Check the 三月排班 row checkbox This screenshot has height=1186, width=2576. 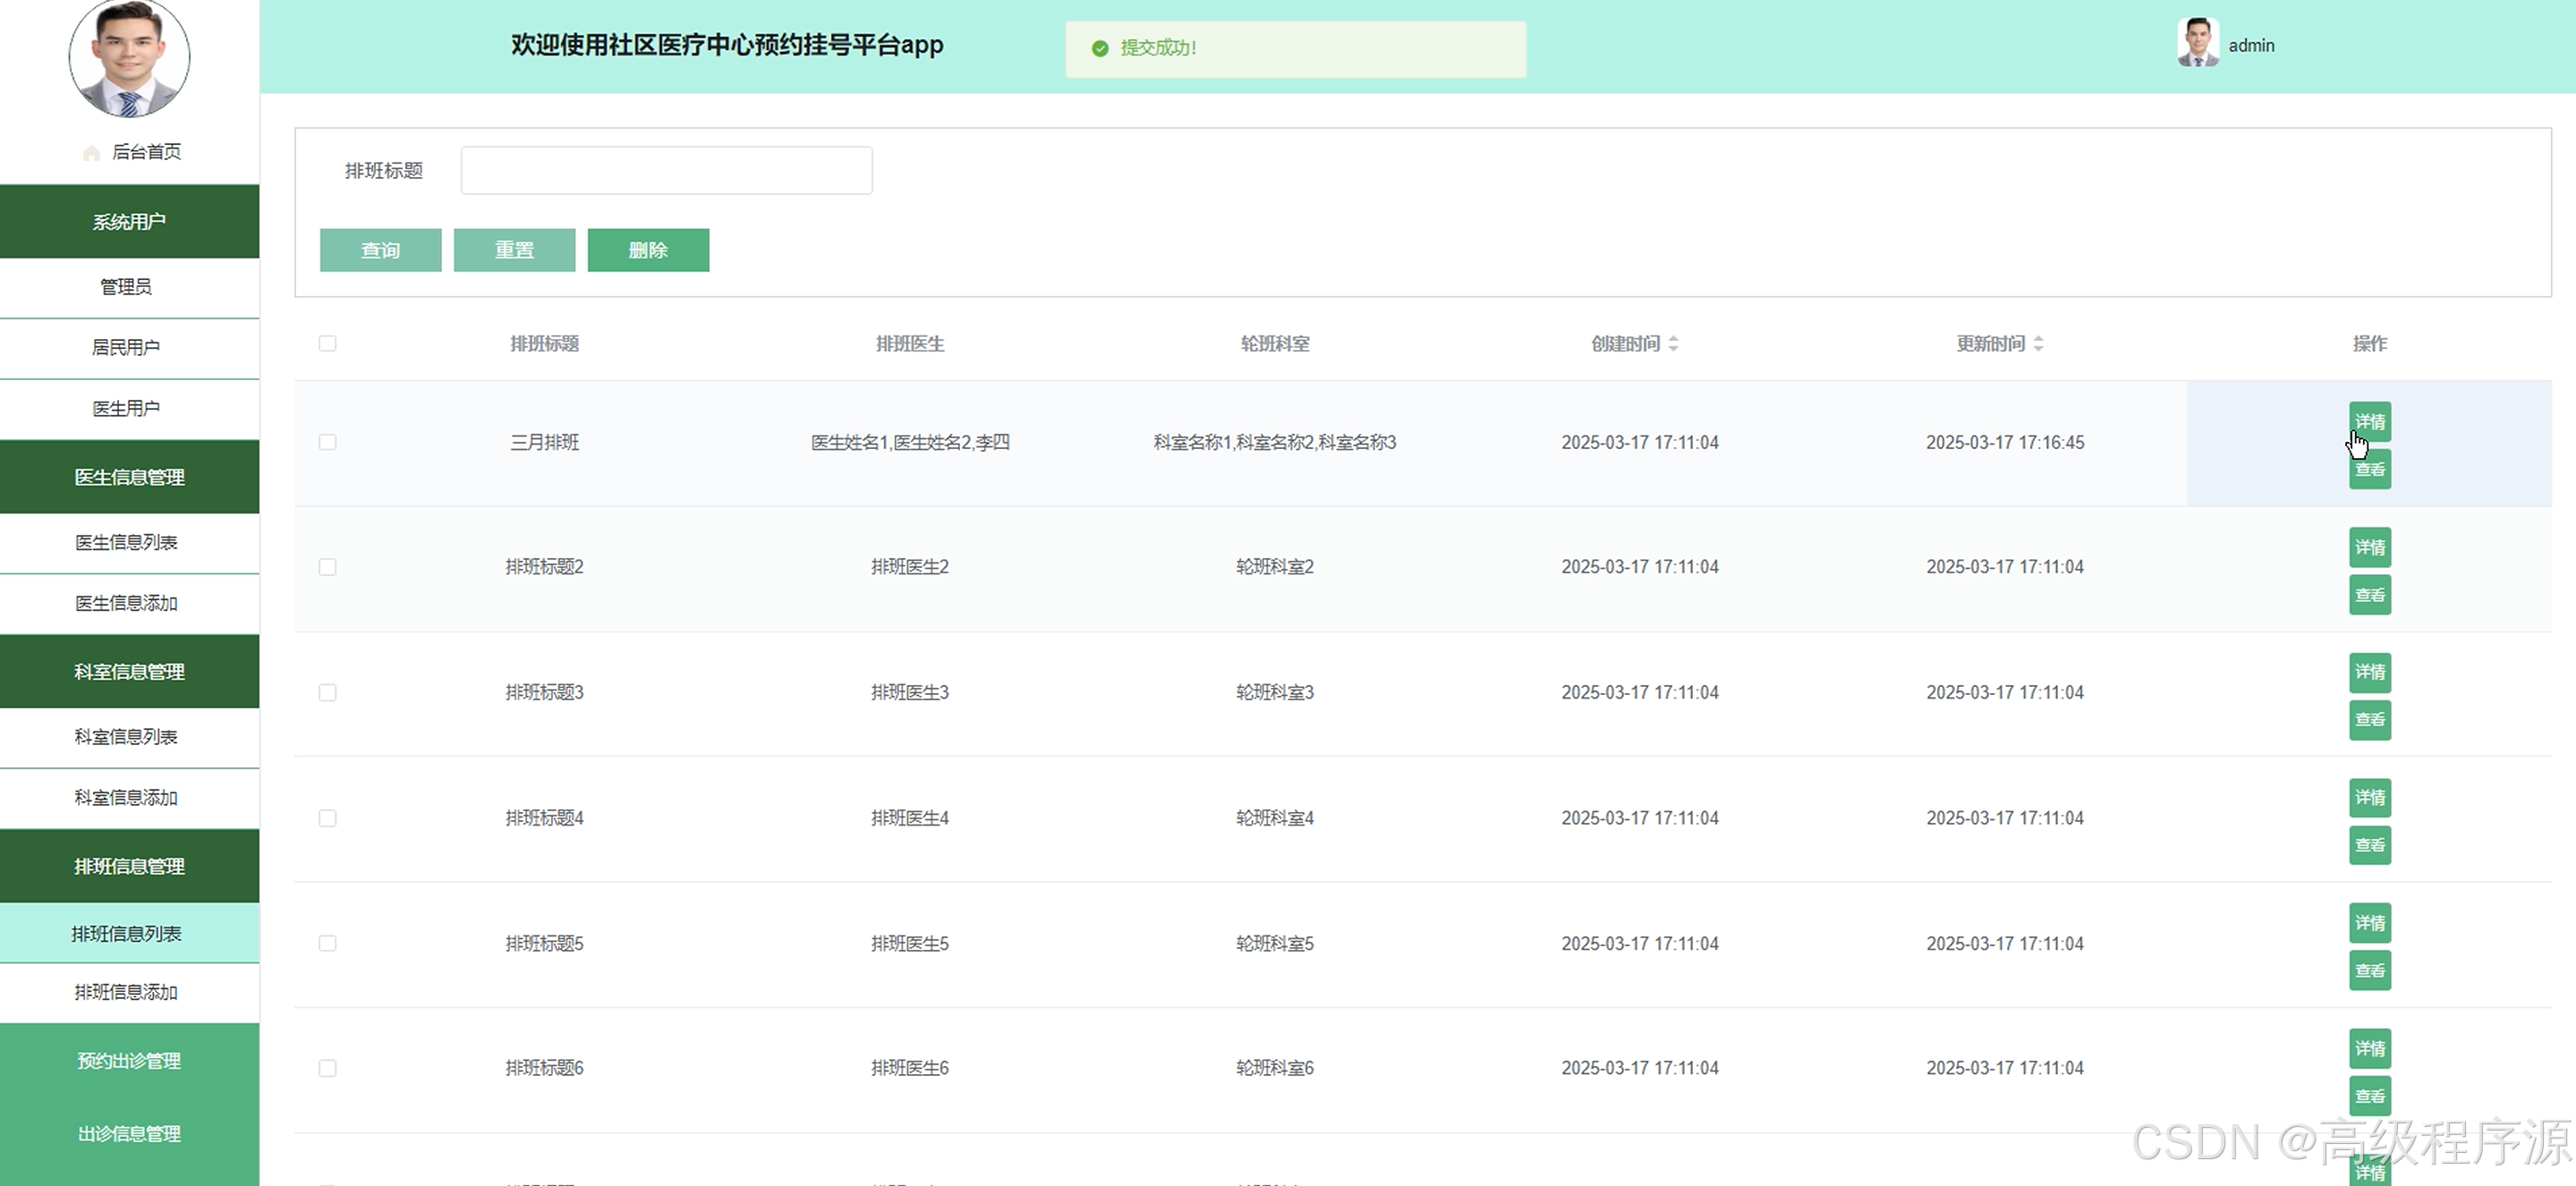pyautogui.click(x=327, y=442)
